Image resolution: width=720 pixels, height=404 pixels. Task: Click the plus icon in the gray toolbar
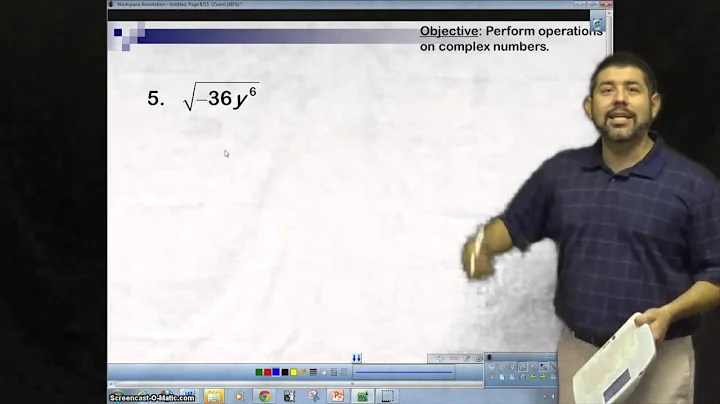(x=441, y=358)
